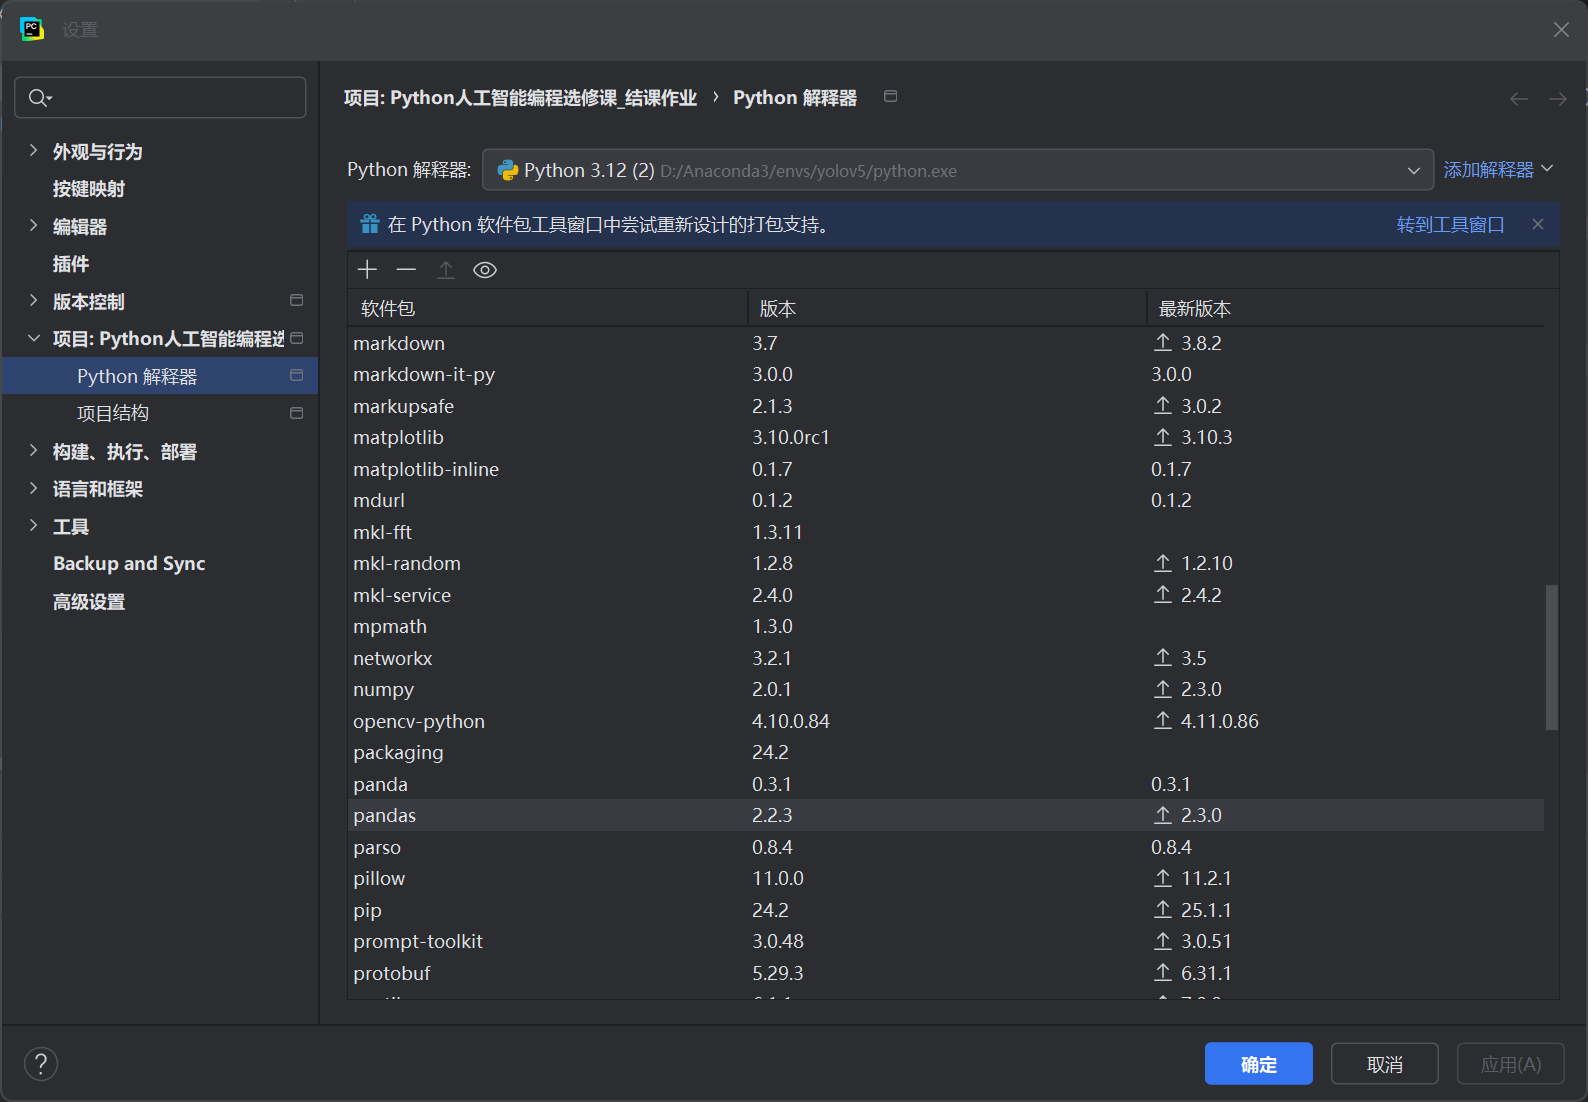
Task: Open the Python 解释器 settings page
Action: click(160, 376)
